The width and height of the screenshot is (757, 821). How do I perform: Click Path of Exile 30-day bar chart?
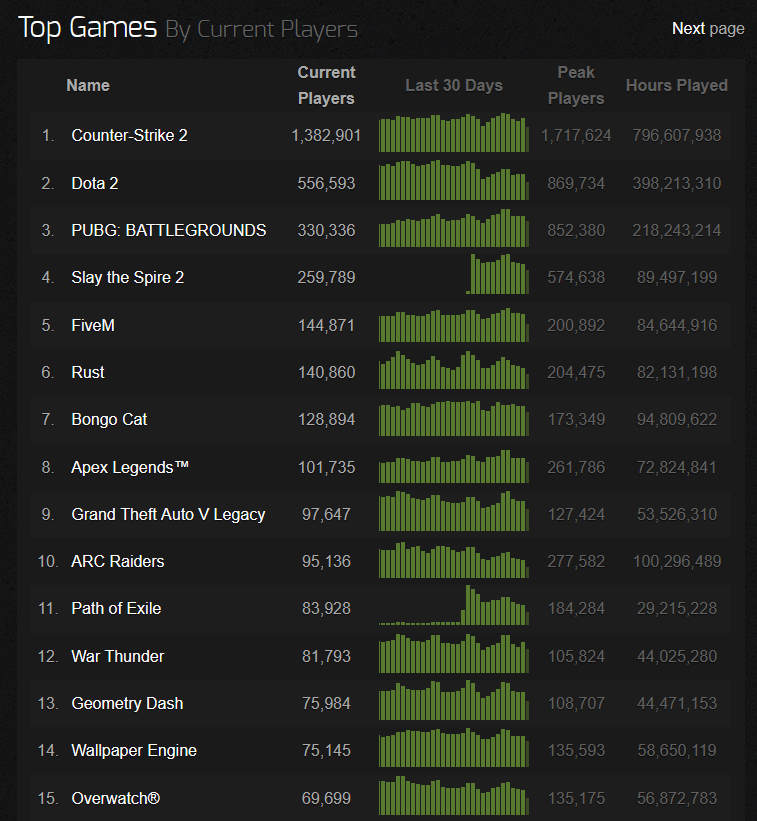pos(454,605)
